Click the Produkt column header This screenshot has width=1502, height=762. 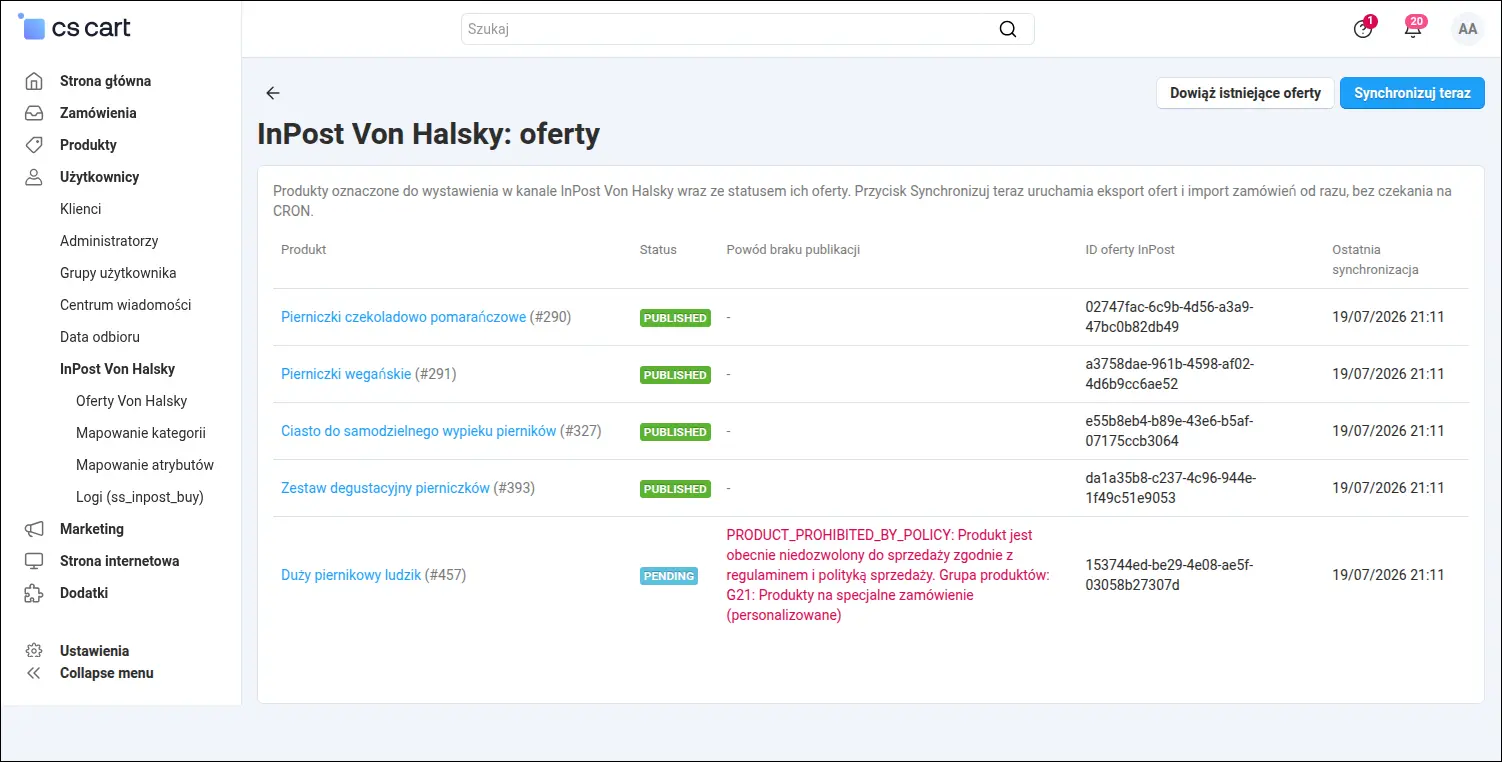(304, 250)
